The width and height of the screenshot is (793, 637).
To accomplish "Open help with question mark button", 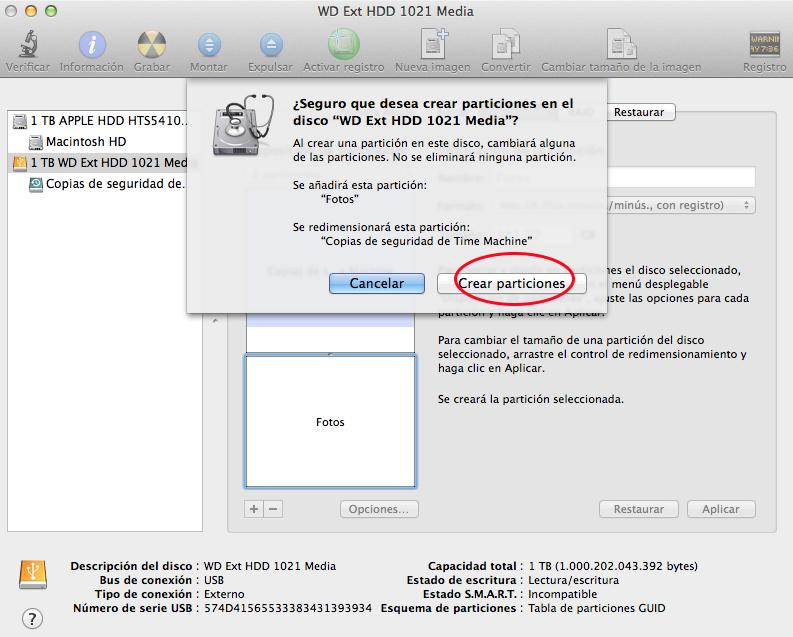I will tap(33, 616).
